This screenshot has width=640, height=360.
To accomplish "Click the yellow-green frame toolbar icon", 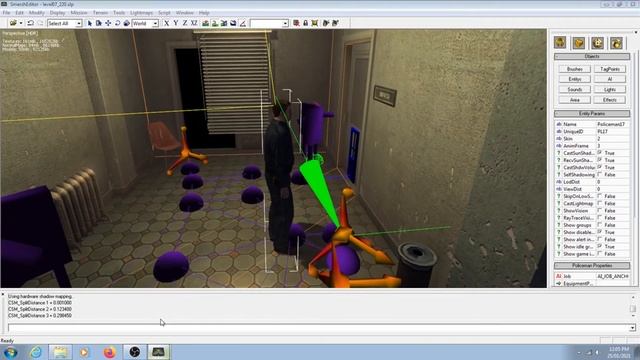I will [x=315, y=23].
